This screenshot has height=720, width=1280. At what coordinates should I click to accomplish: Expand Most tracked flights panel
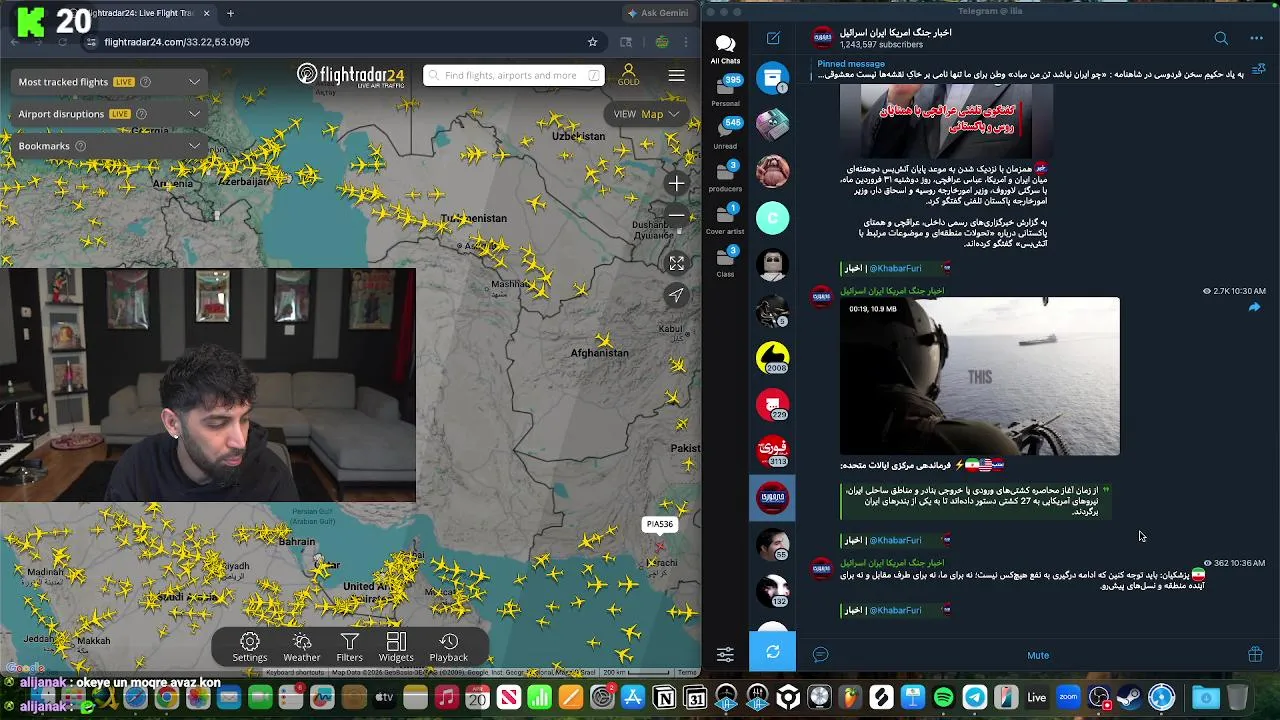tap(194, 82)
